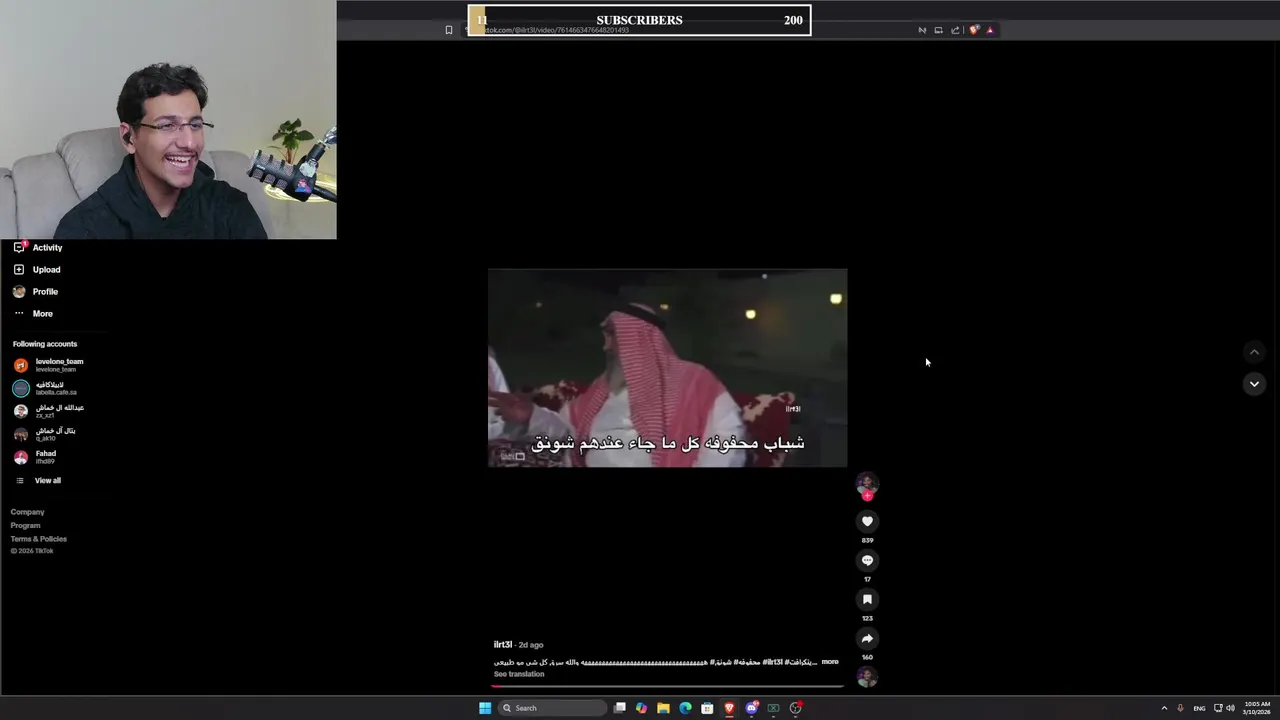Open Microsoft Edge from taskbar
The width and height of the screenshot is (1280, 720).
(685, 708)
